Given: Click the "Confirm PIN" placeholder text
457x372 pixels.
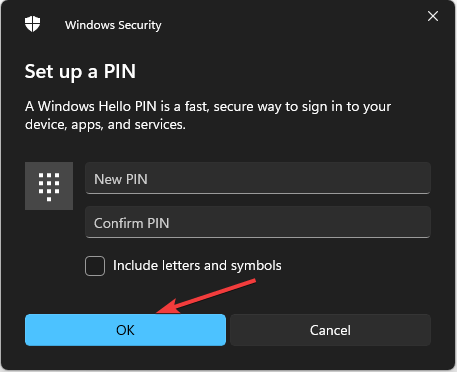Looking at the screenshot, I should point(132,223).
